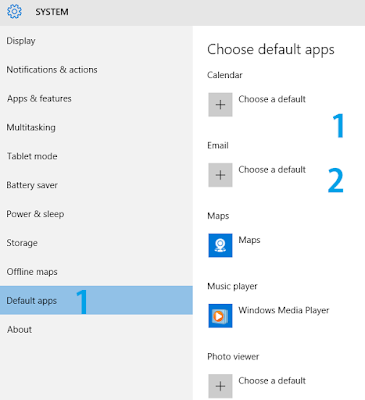Screen dimensions: 365x400
Task: Click the Windows Media Player icon
Action: 220,316
